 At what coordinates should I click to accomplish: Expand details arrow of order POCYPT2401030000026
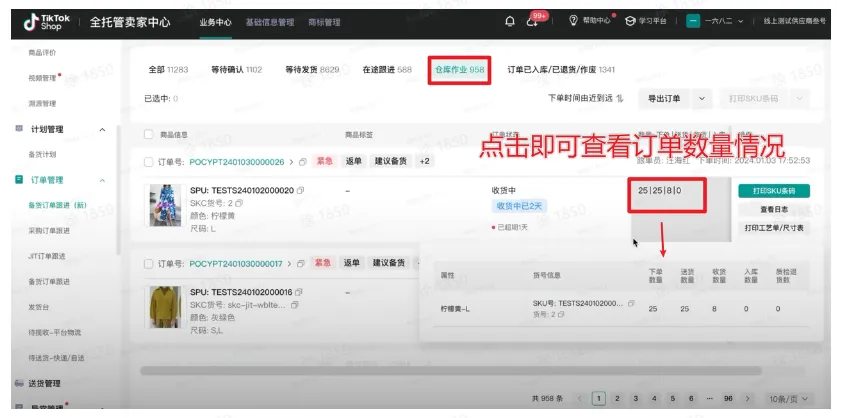tap(291, 162)
